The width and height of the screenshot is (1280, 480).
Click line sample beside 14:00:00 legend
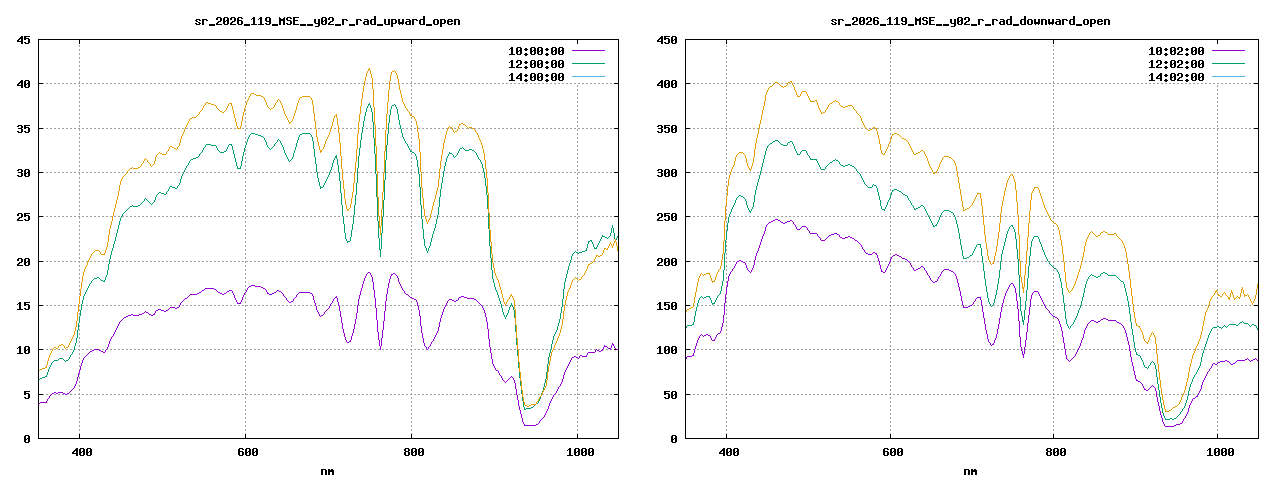point(589,77)
